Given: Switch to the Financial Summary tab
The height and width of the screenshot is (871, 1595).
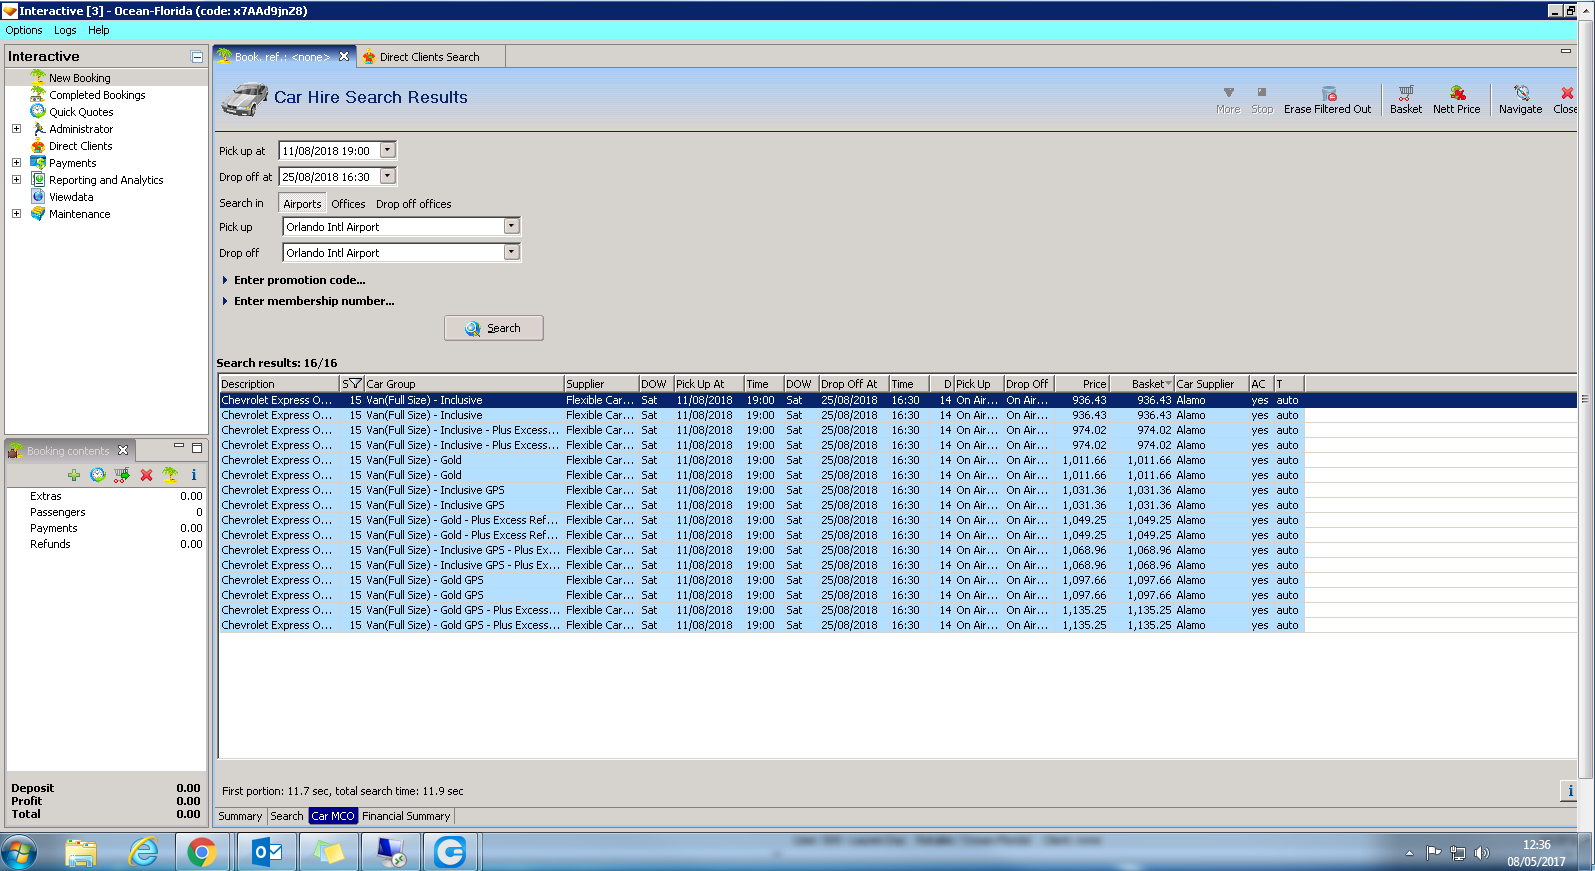Looking at the screenshot, I should pyautogui.click(x=406, y=816).
